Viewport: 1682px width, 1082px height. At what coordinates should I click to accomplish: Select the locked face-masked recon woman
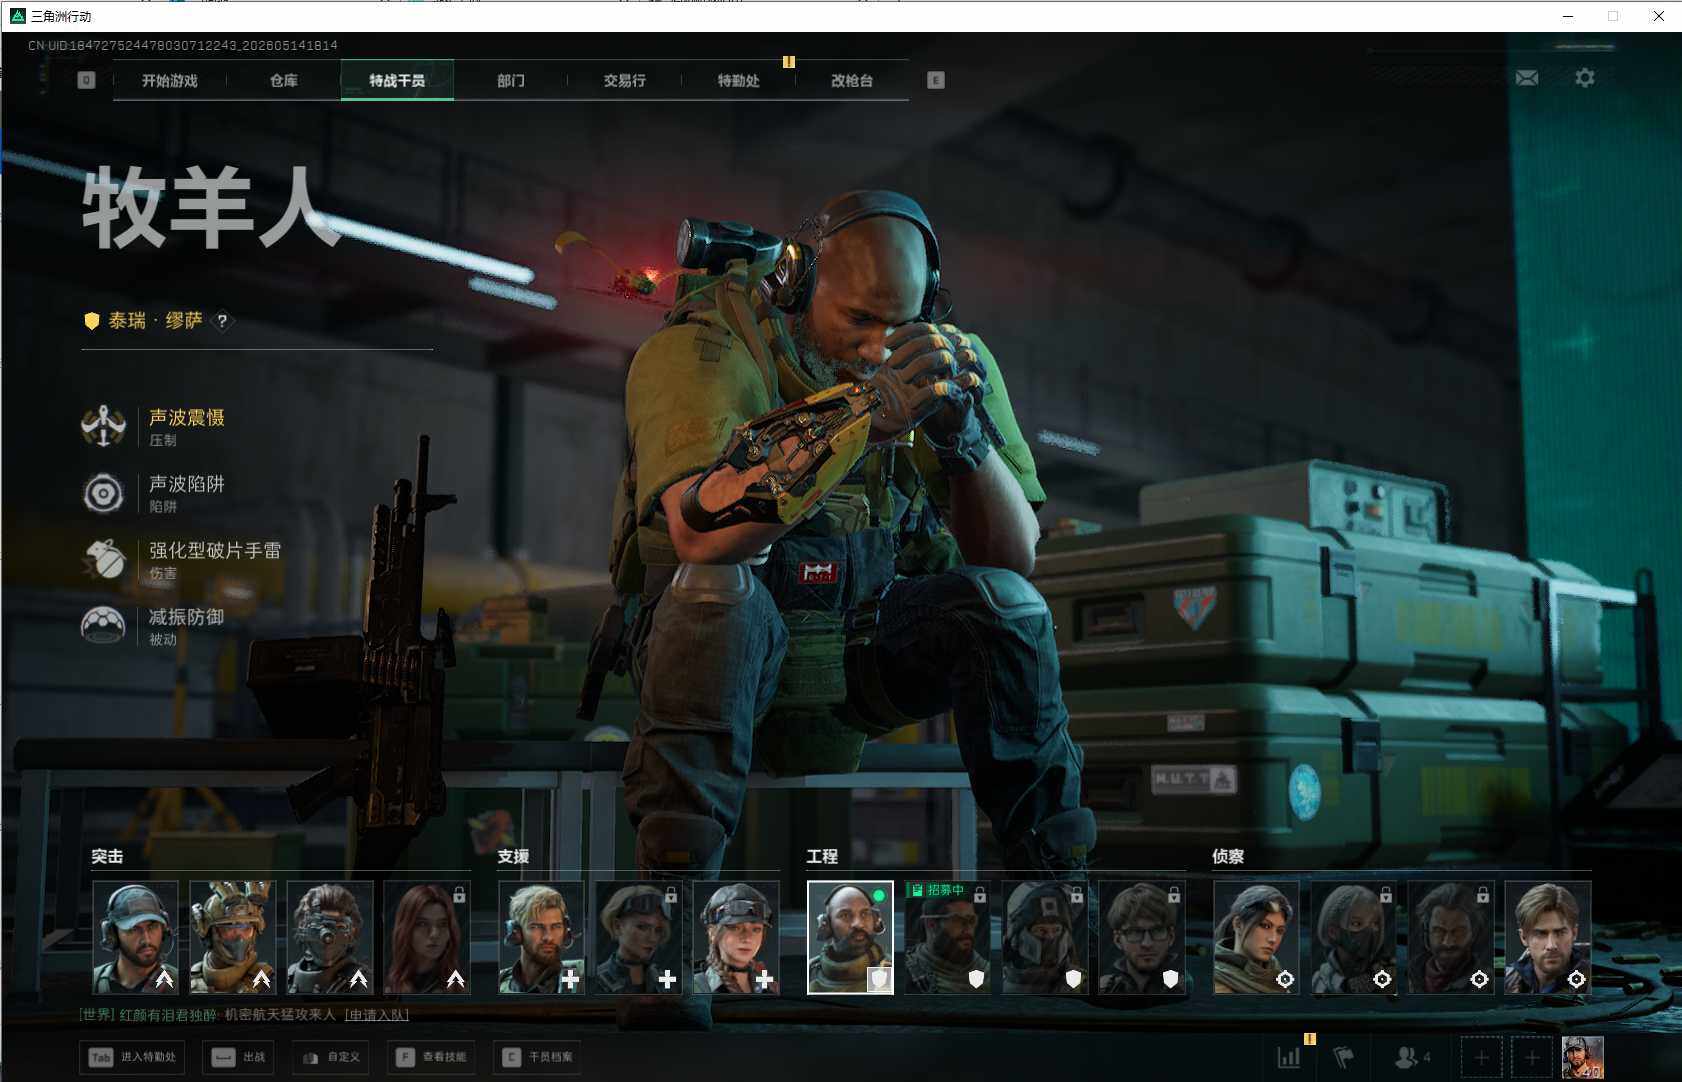pos(1353,938)
